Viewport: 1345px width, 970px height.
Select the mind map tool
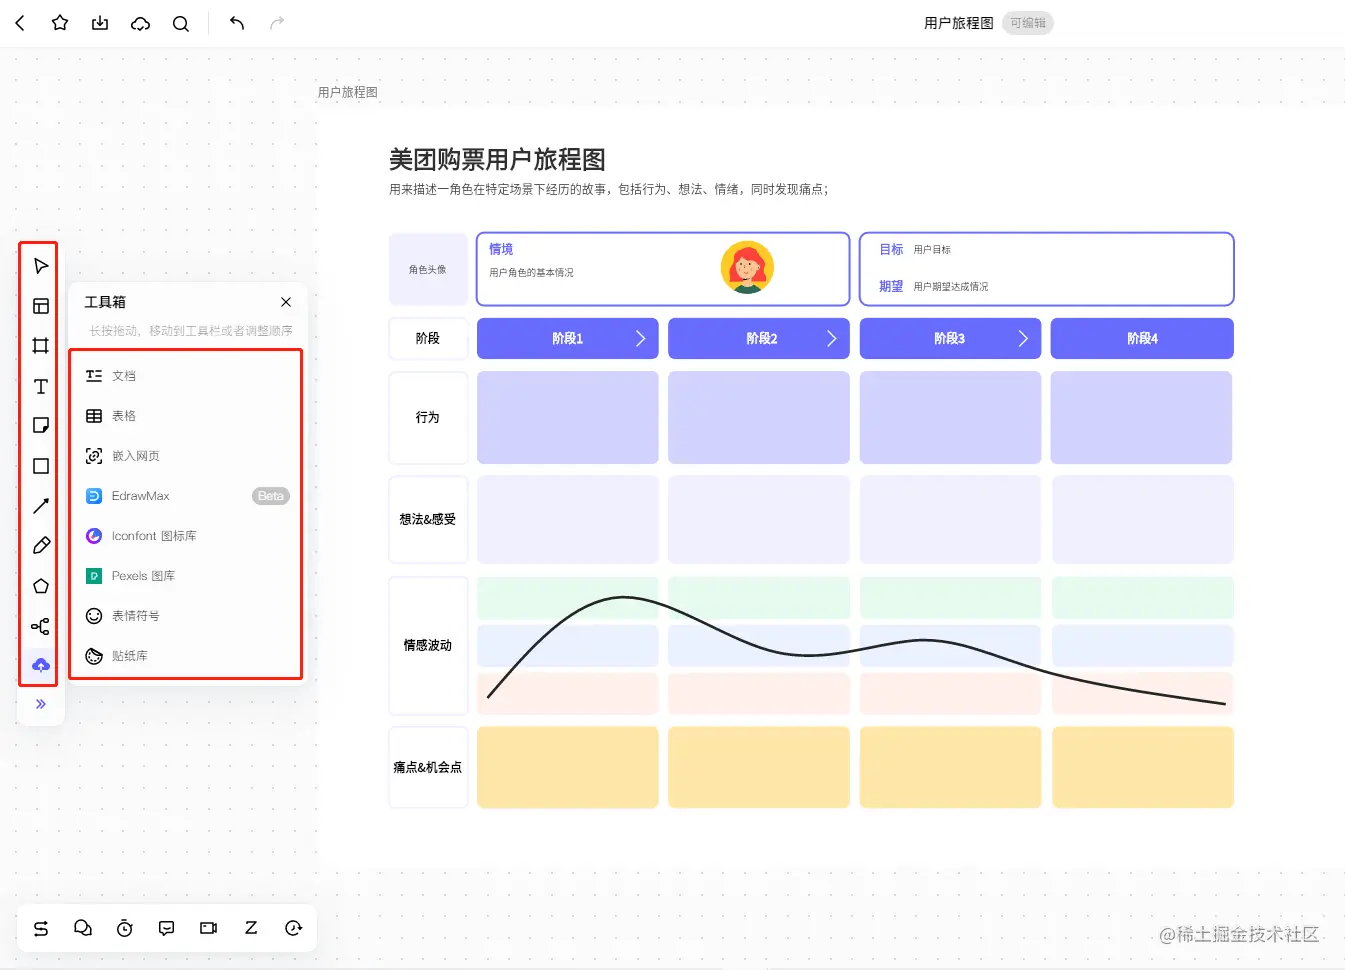tap(41, 626)
